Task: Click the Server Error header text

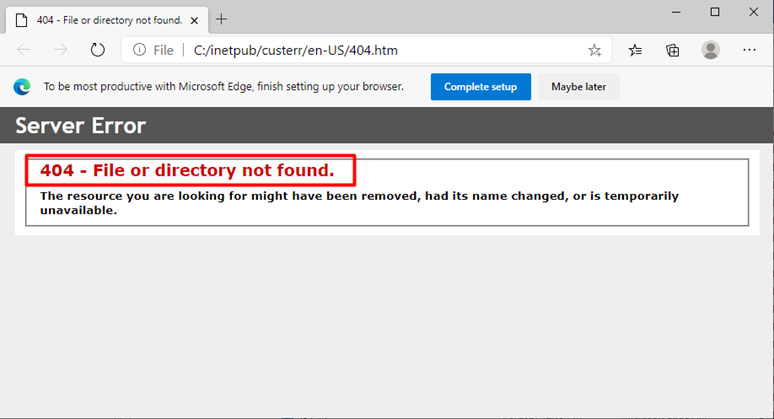Action: [80, 126]
